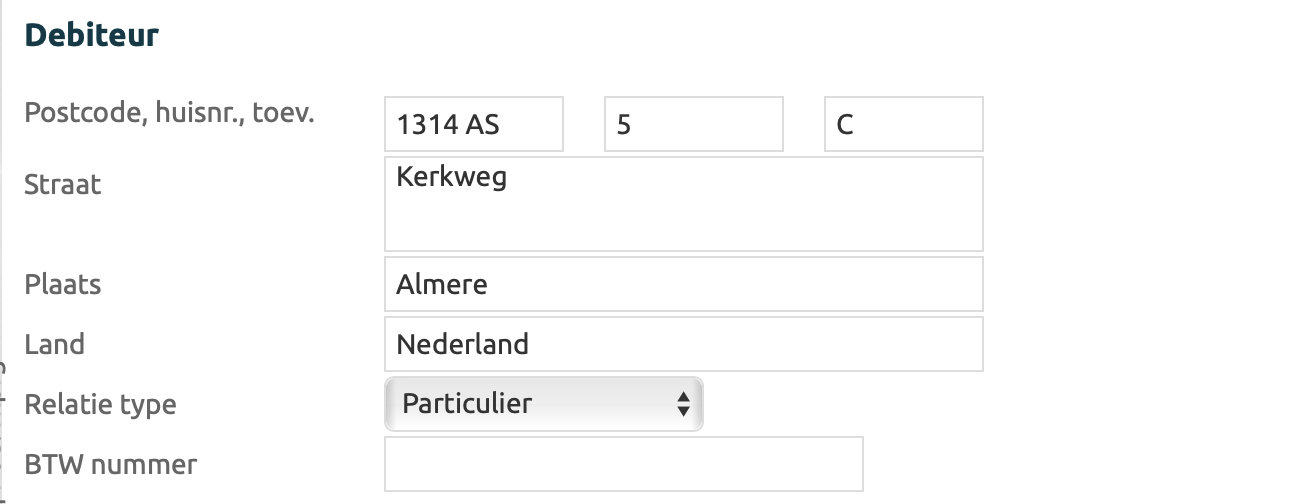Click the text Nederland in the country field
This screenshot has height=504, width=1294.
(x=462, y=345)
